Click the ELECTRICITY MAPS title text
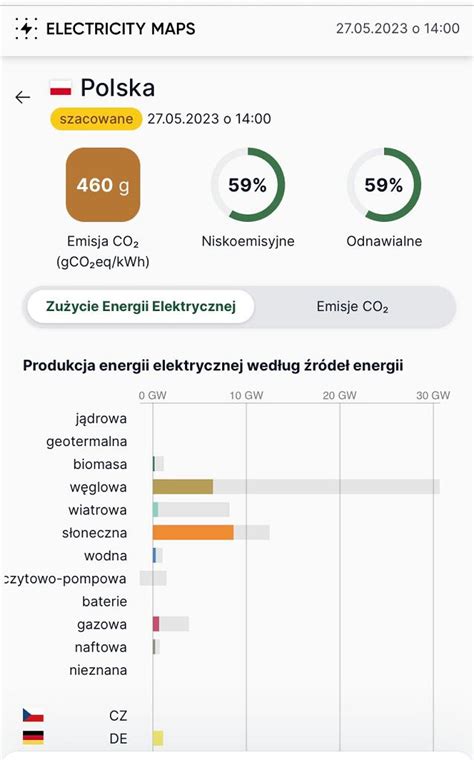474x760 pixels. [121, 29]
